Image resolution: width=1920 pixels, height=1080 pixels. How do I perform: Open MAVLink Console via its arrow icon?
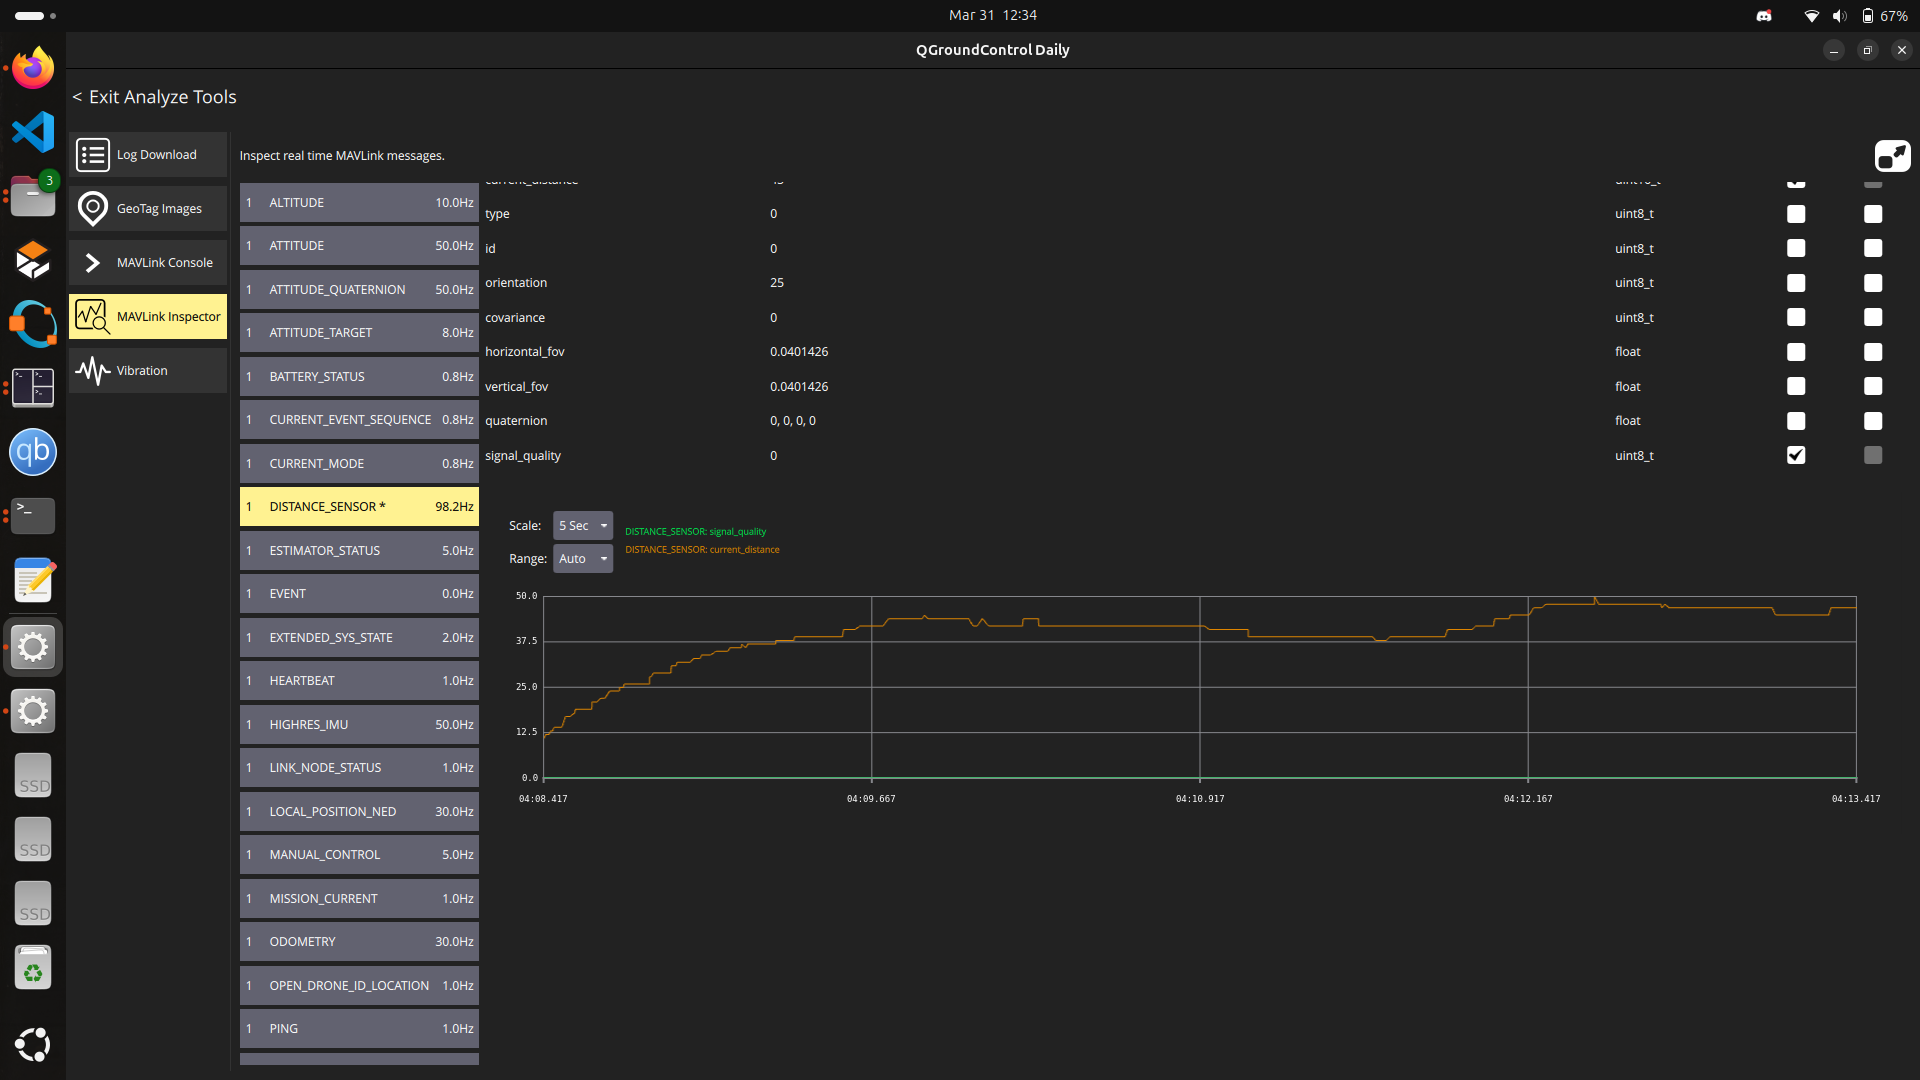(x=93, y=263)
